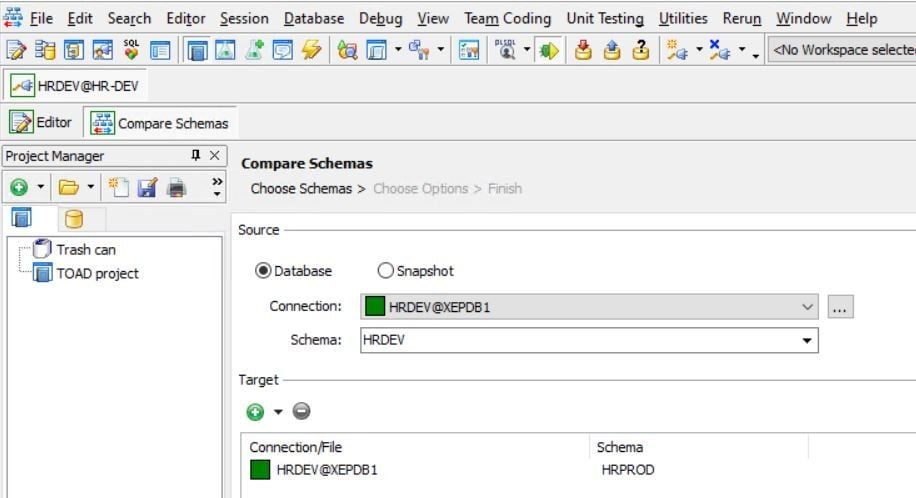Viewport: 916px width, 498px height.
Task: Close the Project Manager panel
Action: click(x=214, y=155)
